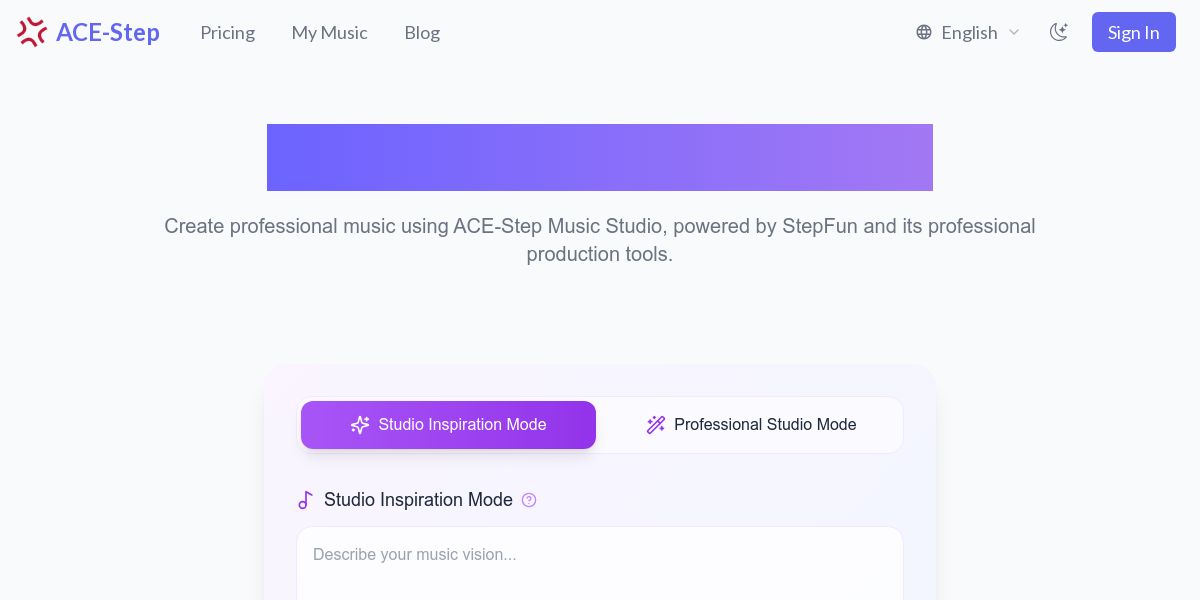
Task: Click the globe language icon
Action: pos(924,32)
